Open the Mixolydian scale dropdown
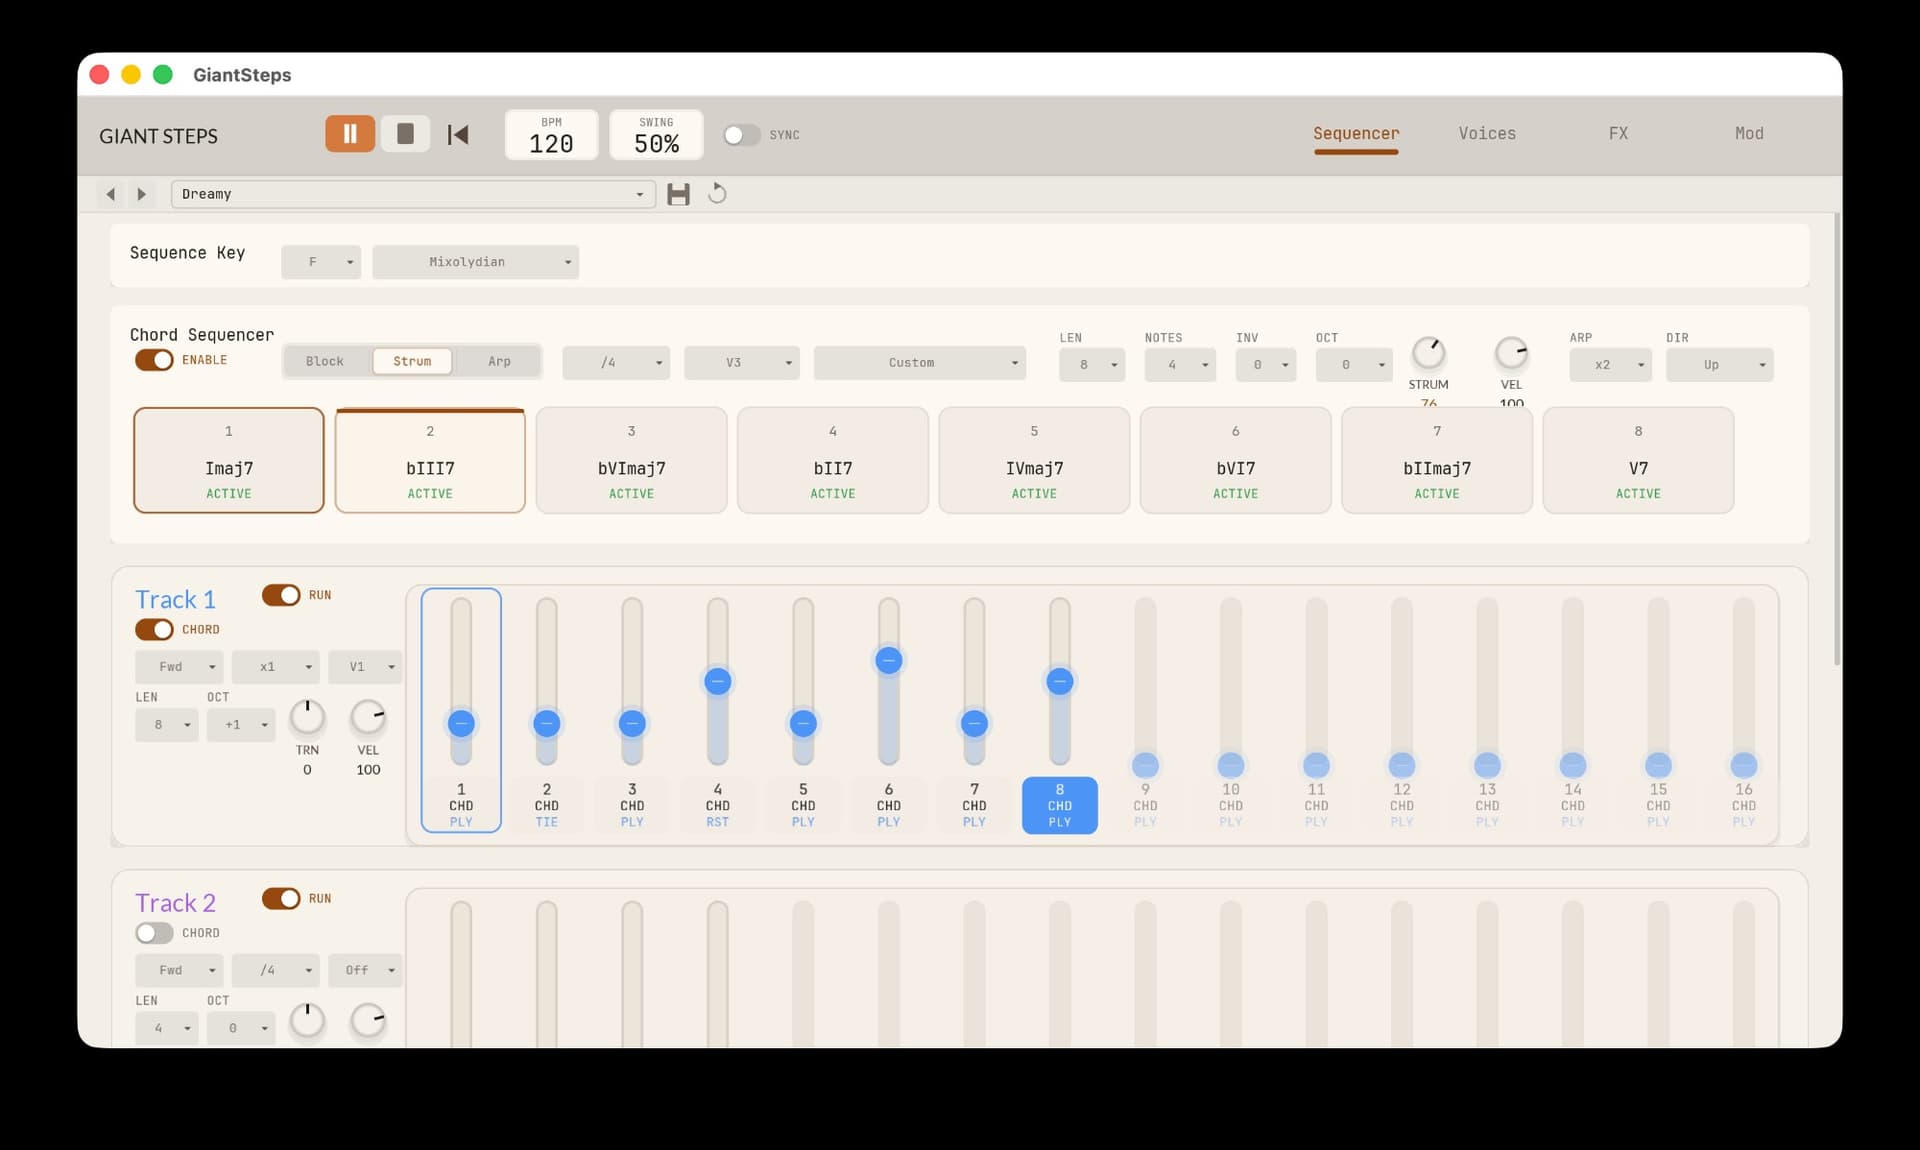 (x=475, y=261)
